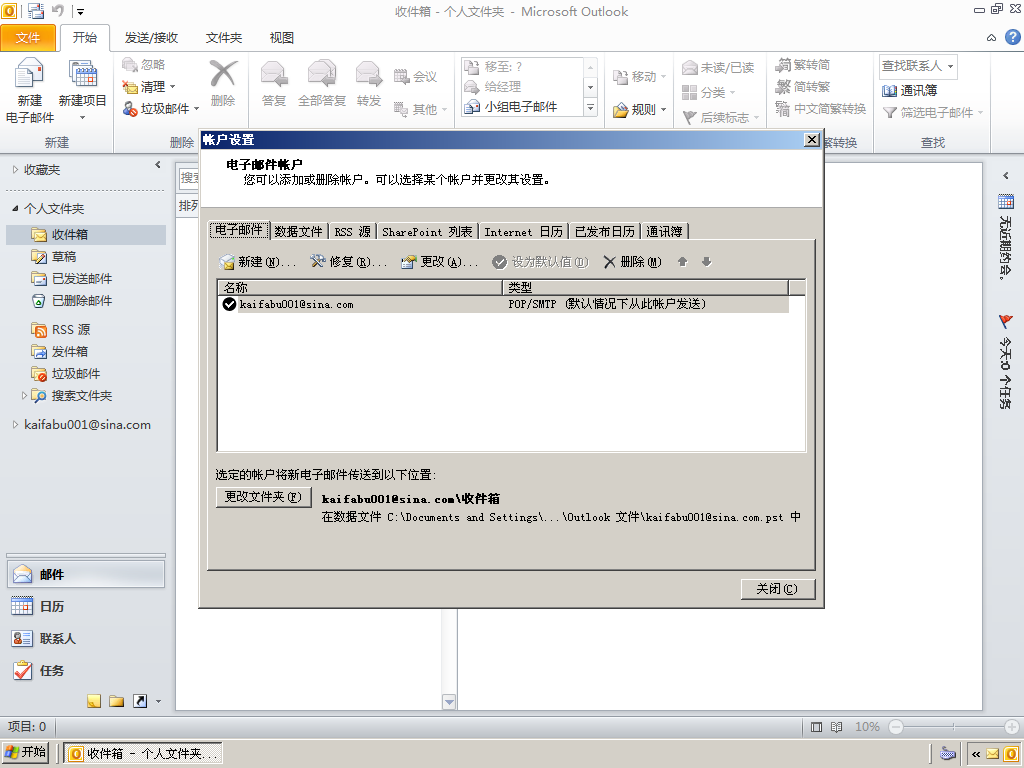1024x768 pixels.
Task: Open the Data Files (数据文件) dialog tab
Action: point(298,232)
